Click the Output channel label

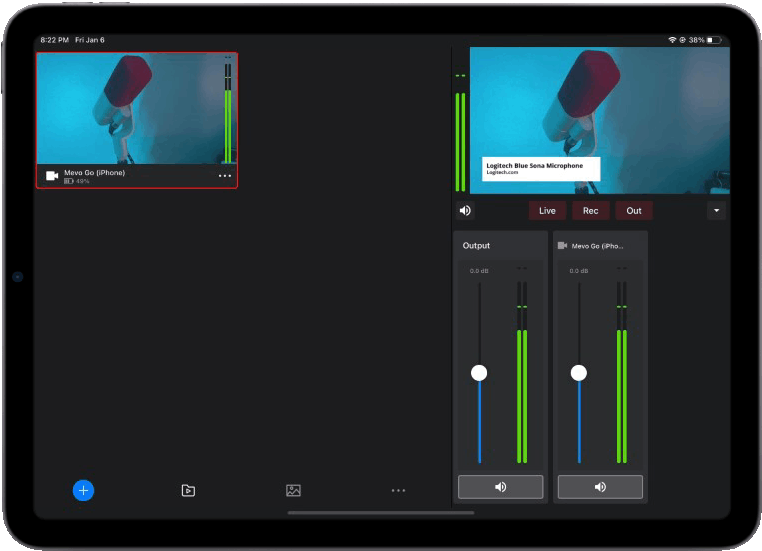476,245
